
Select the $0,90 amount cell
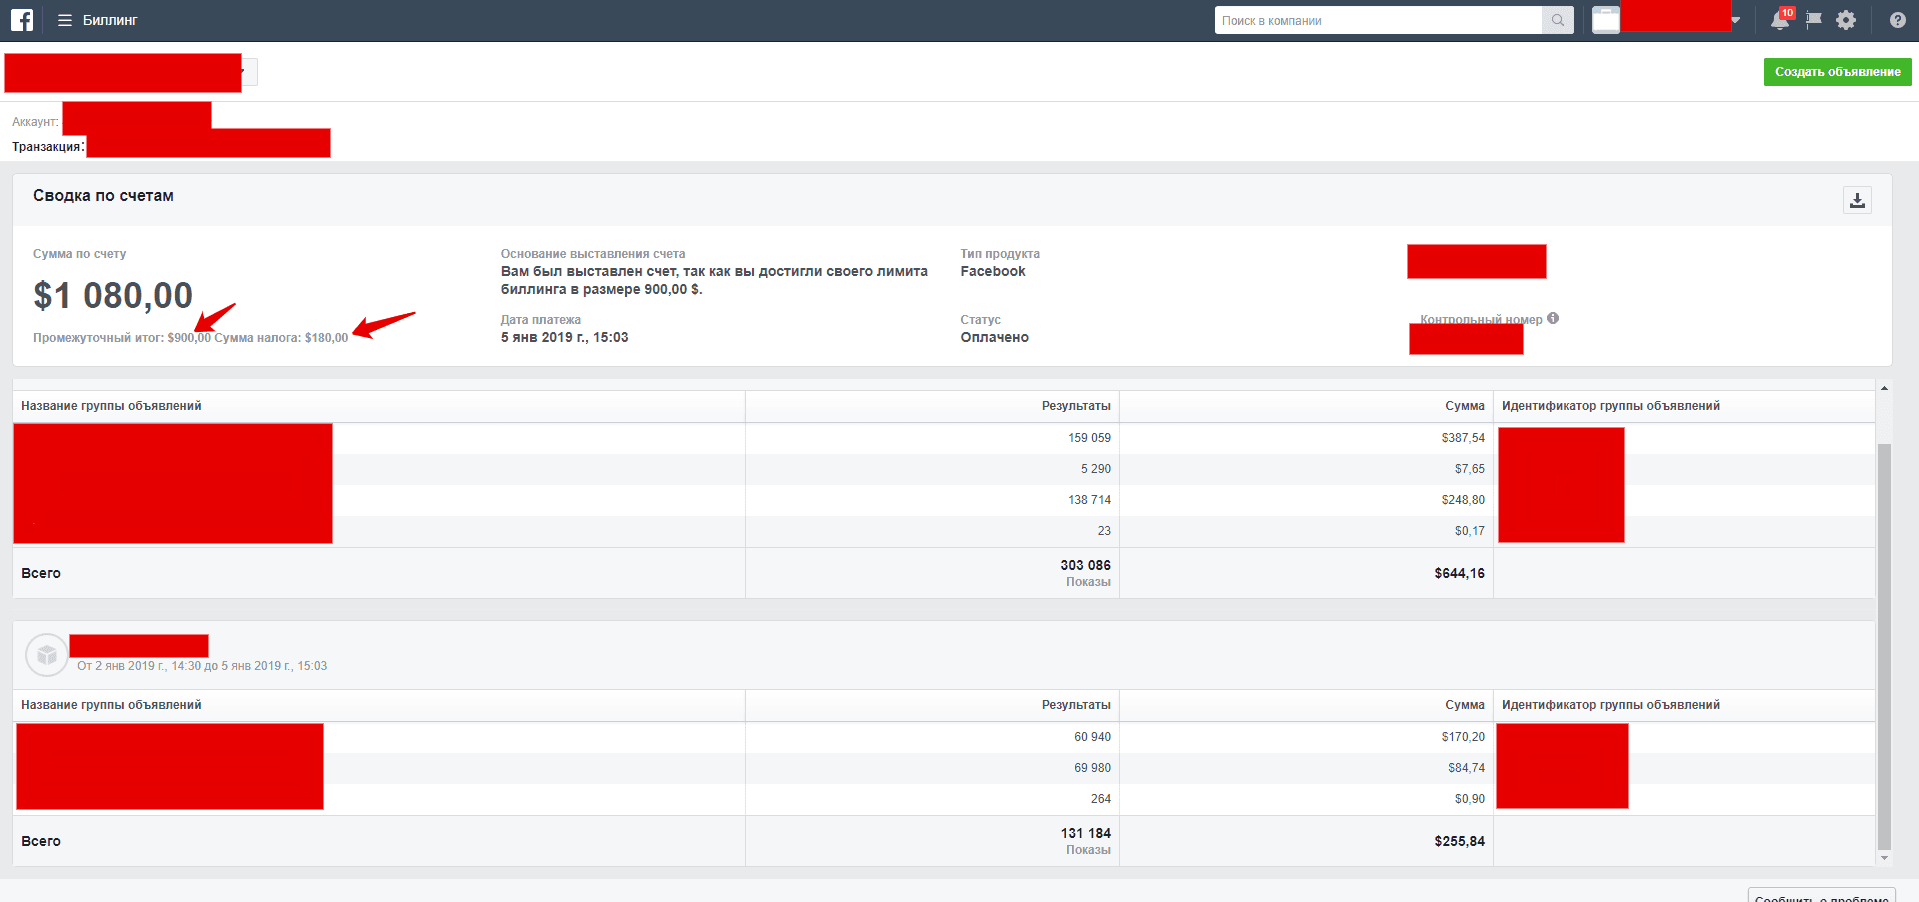[x=1469, y=799]
